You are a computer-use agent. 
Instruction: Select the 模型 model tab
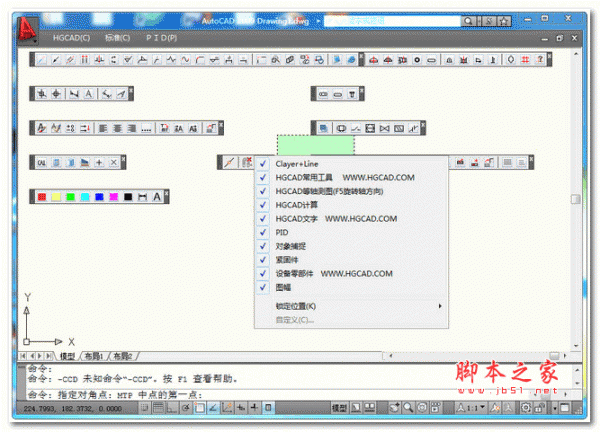(67, 356)
